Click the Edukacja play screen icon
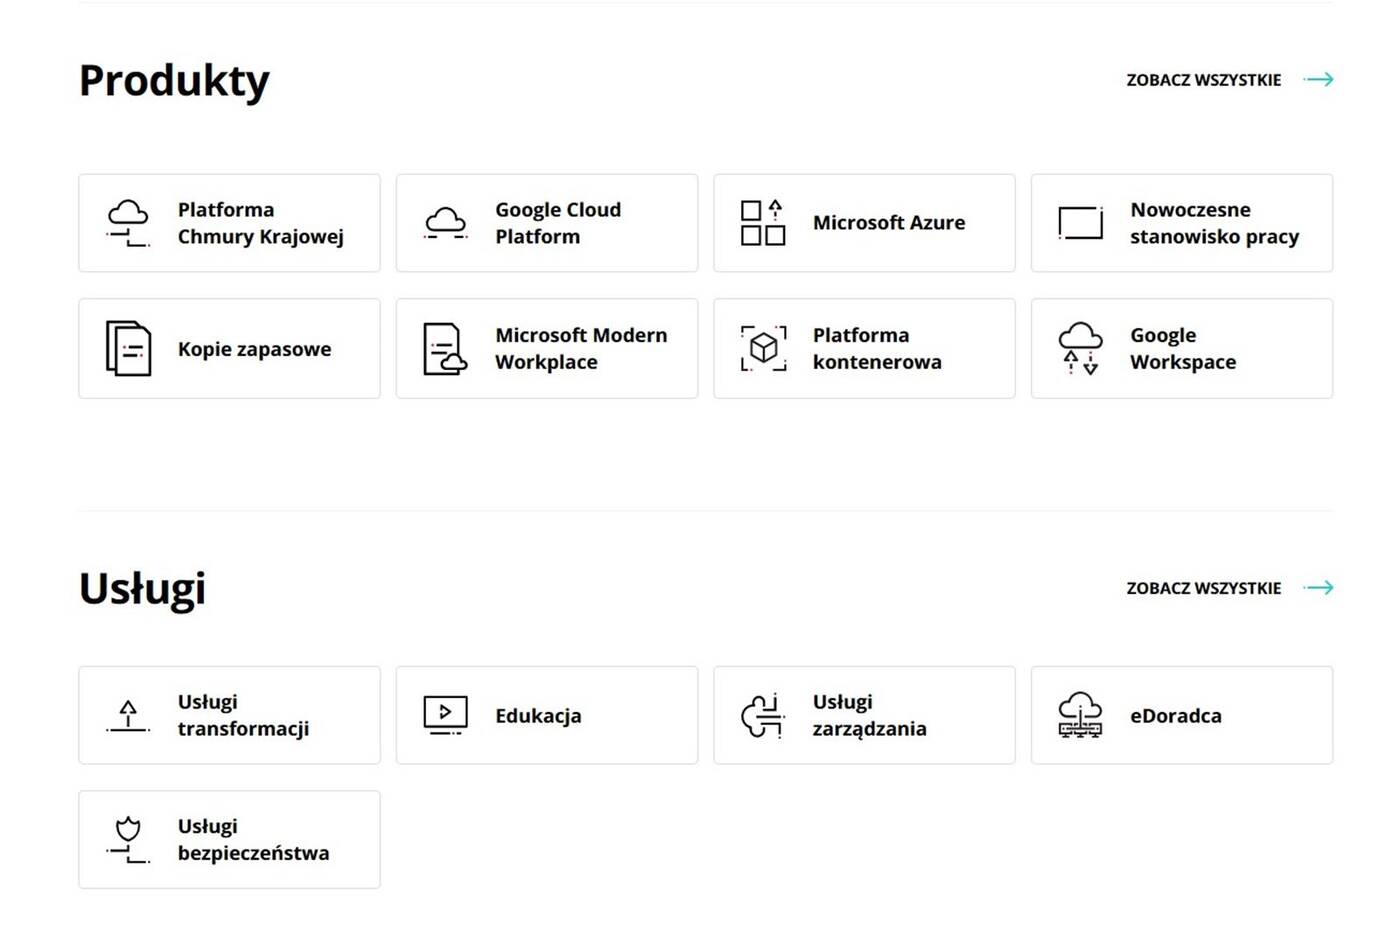The width and height of the screenshot is (1400, 950). point(445,715)
